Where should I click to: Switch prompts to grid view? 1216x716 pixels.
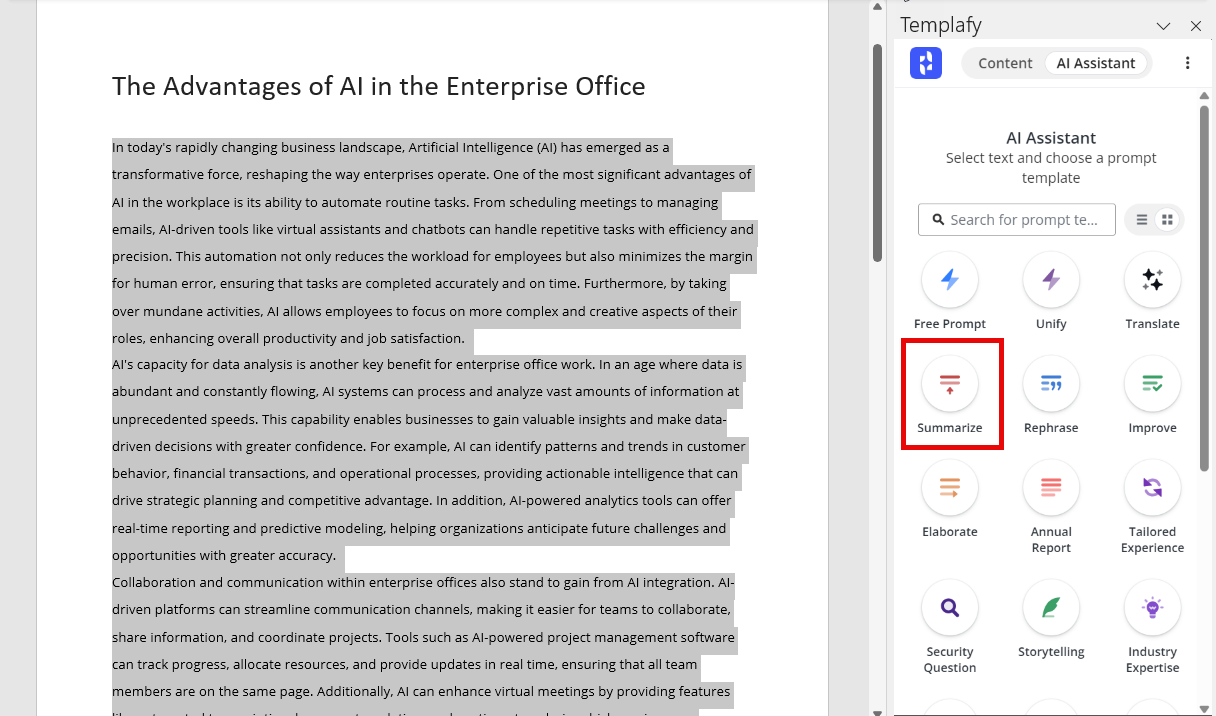click(x=1167, y=220)
